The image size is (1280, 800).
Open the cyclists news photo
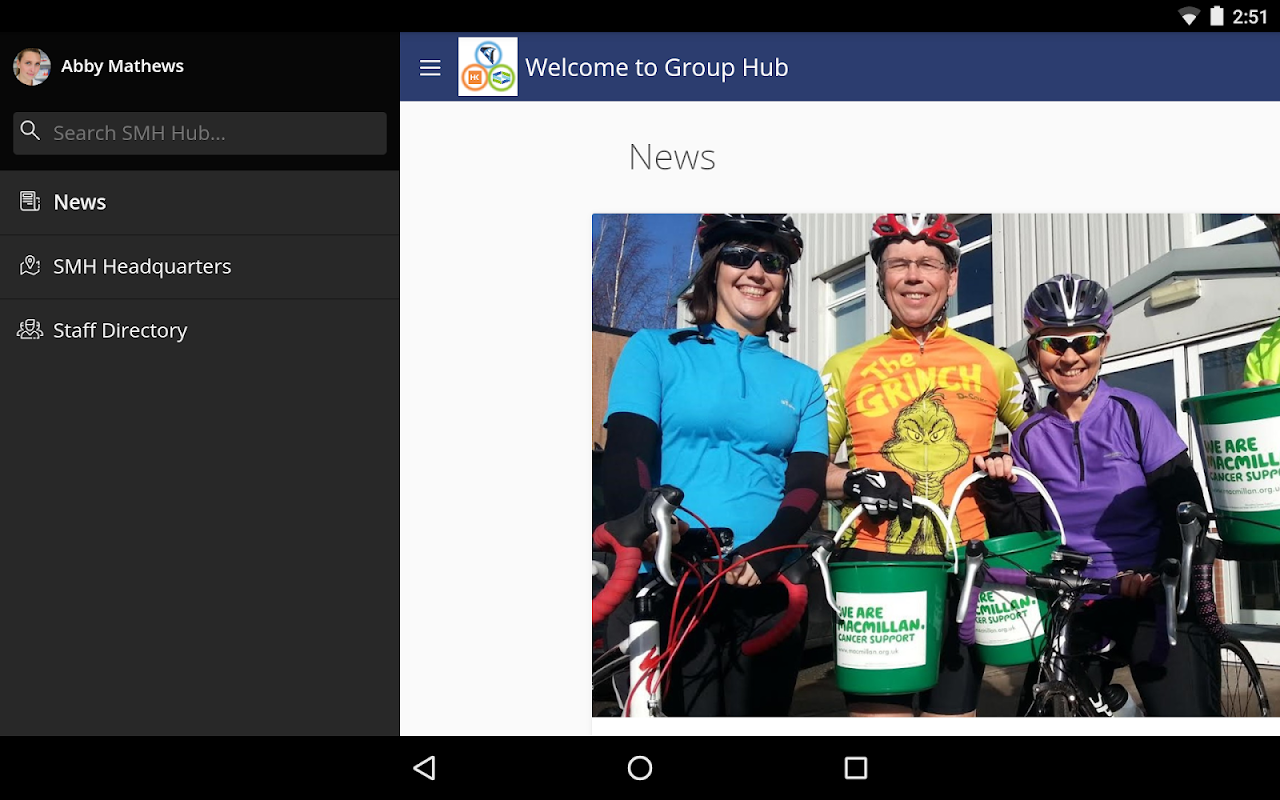(x=936, y=465)
